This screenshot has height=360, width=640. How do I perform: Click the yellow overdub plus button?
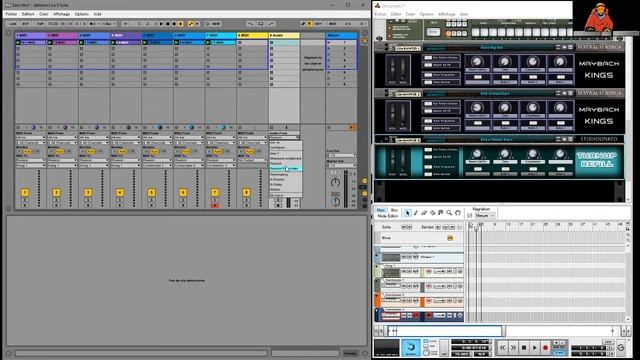click(x=180, y=24)
